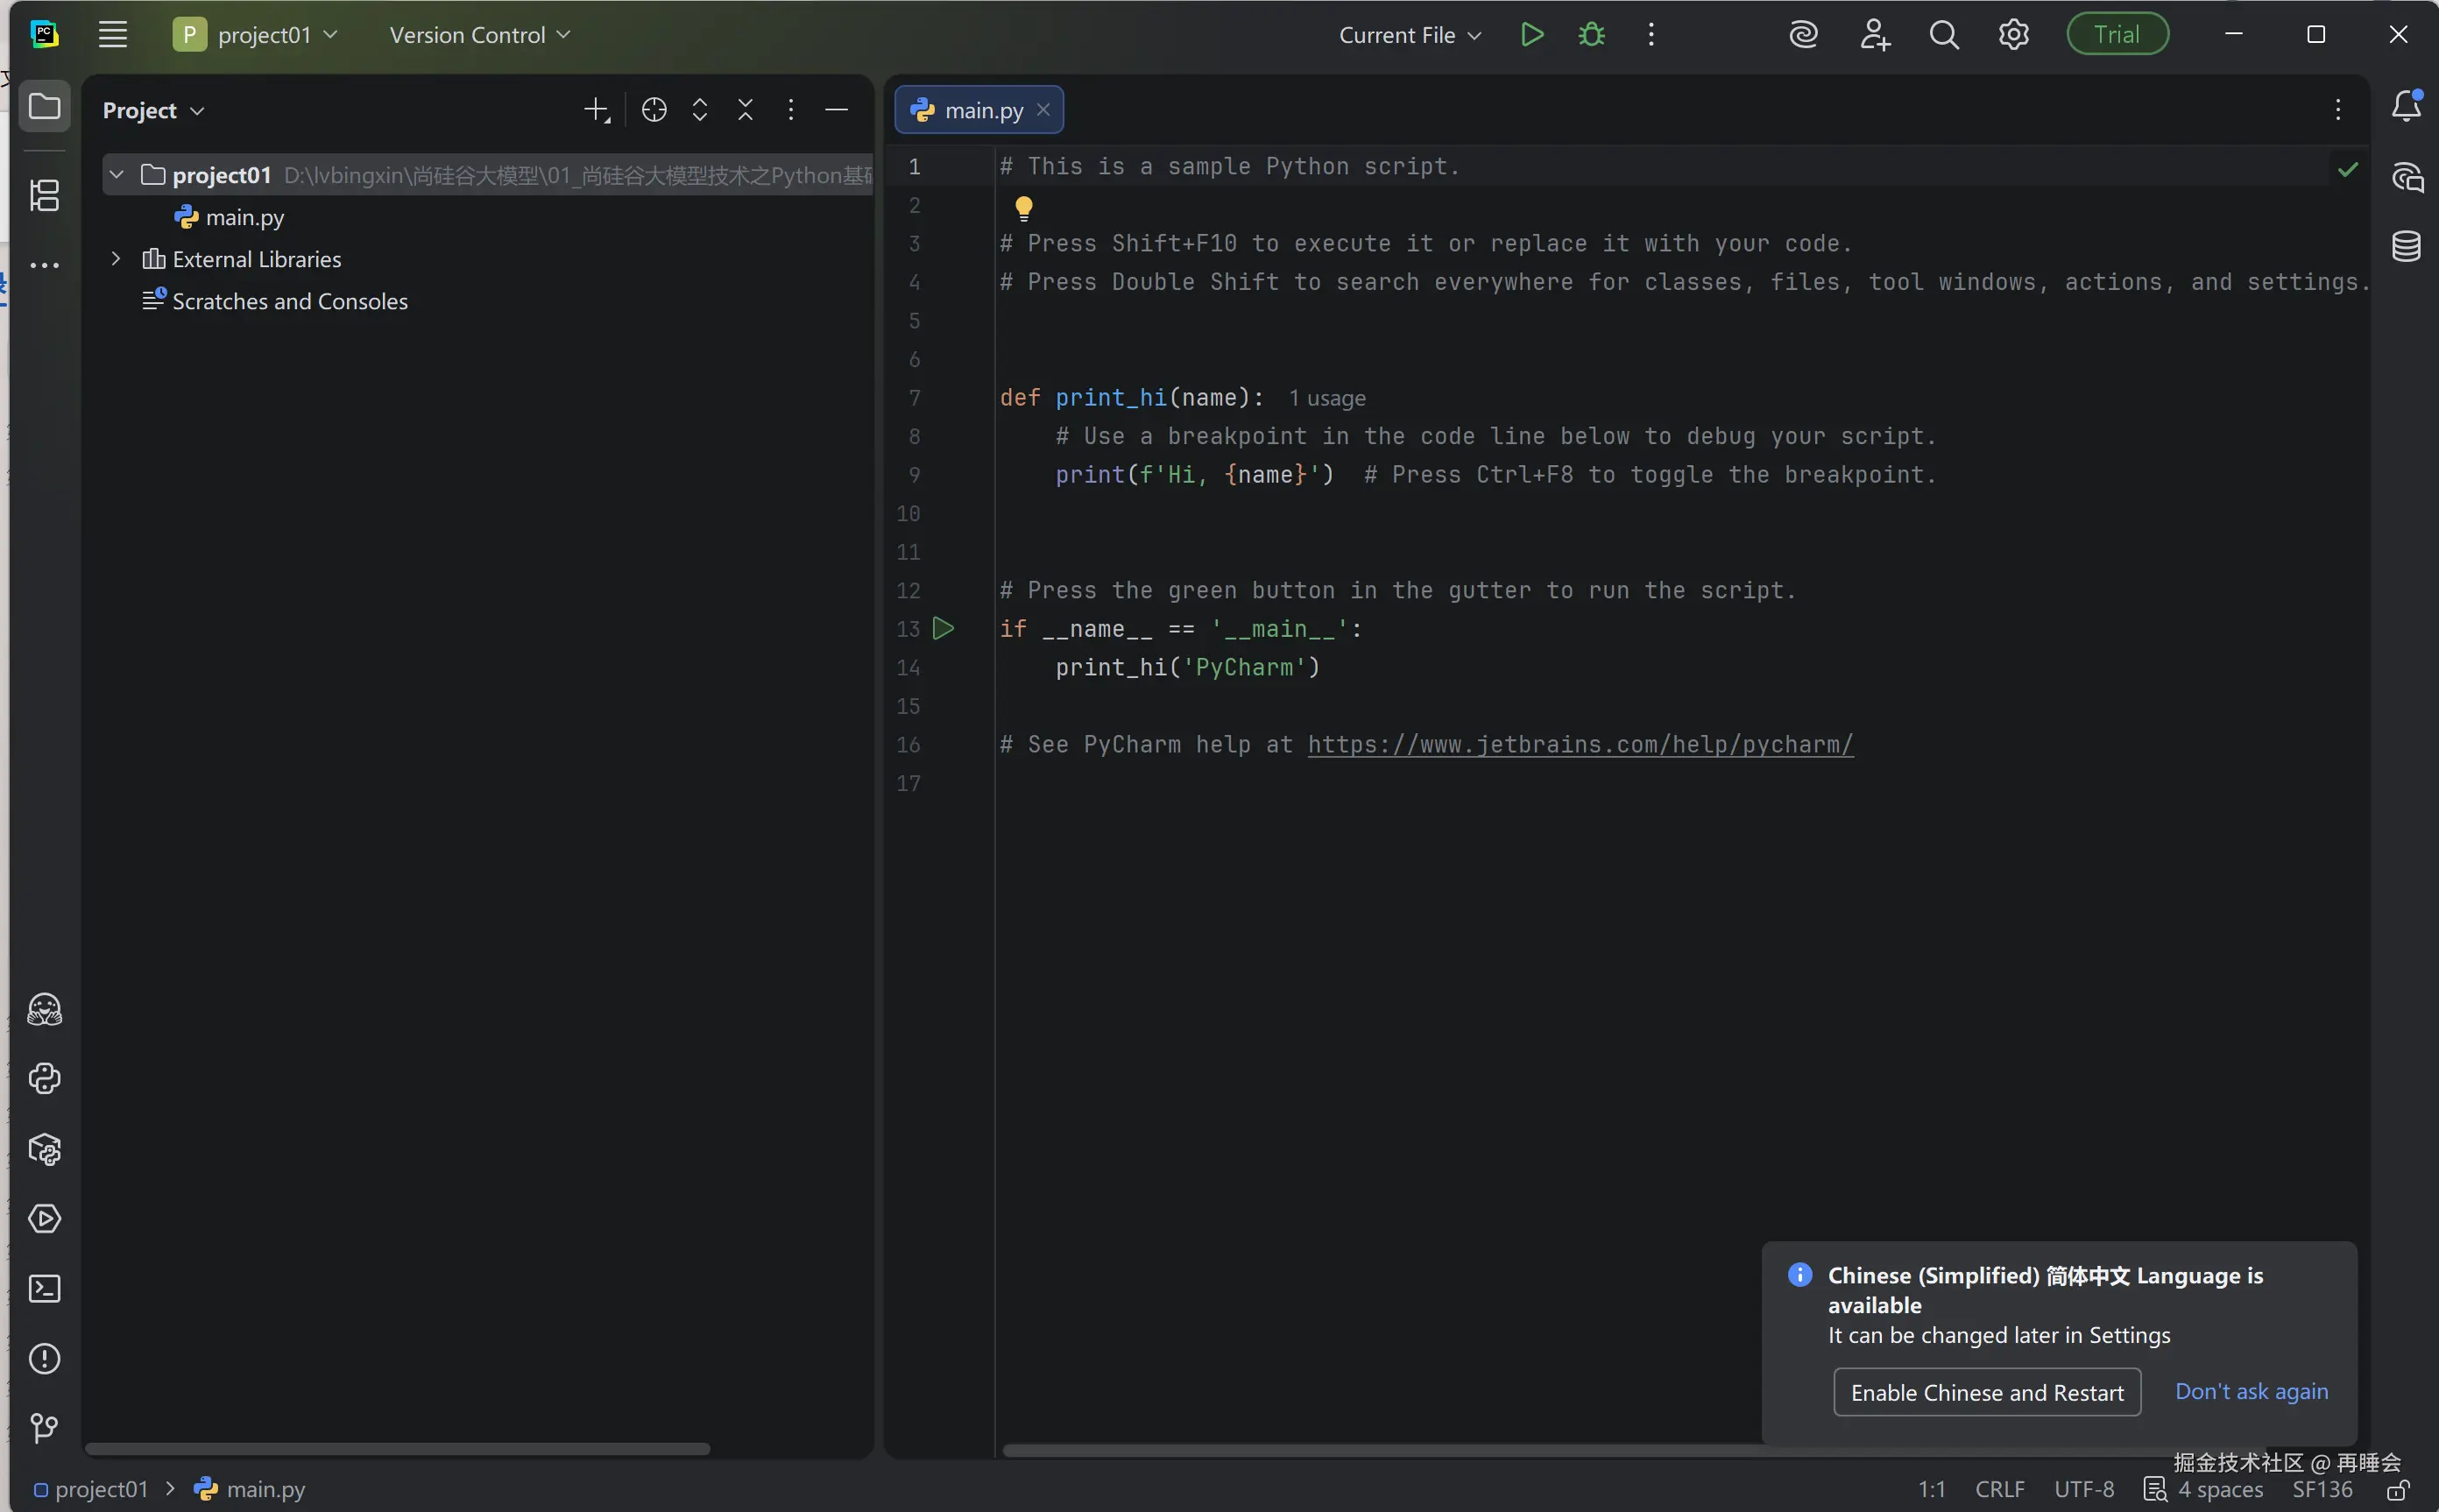Open the Structure tool window
This screenshot has width=2439, height=1512.
click(44, 195)
